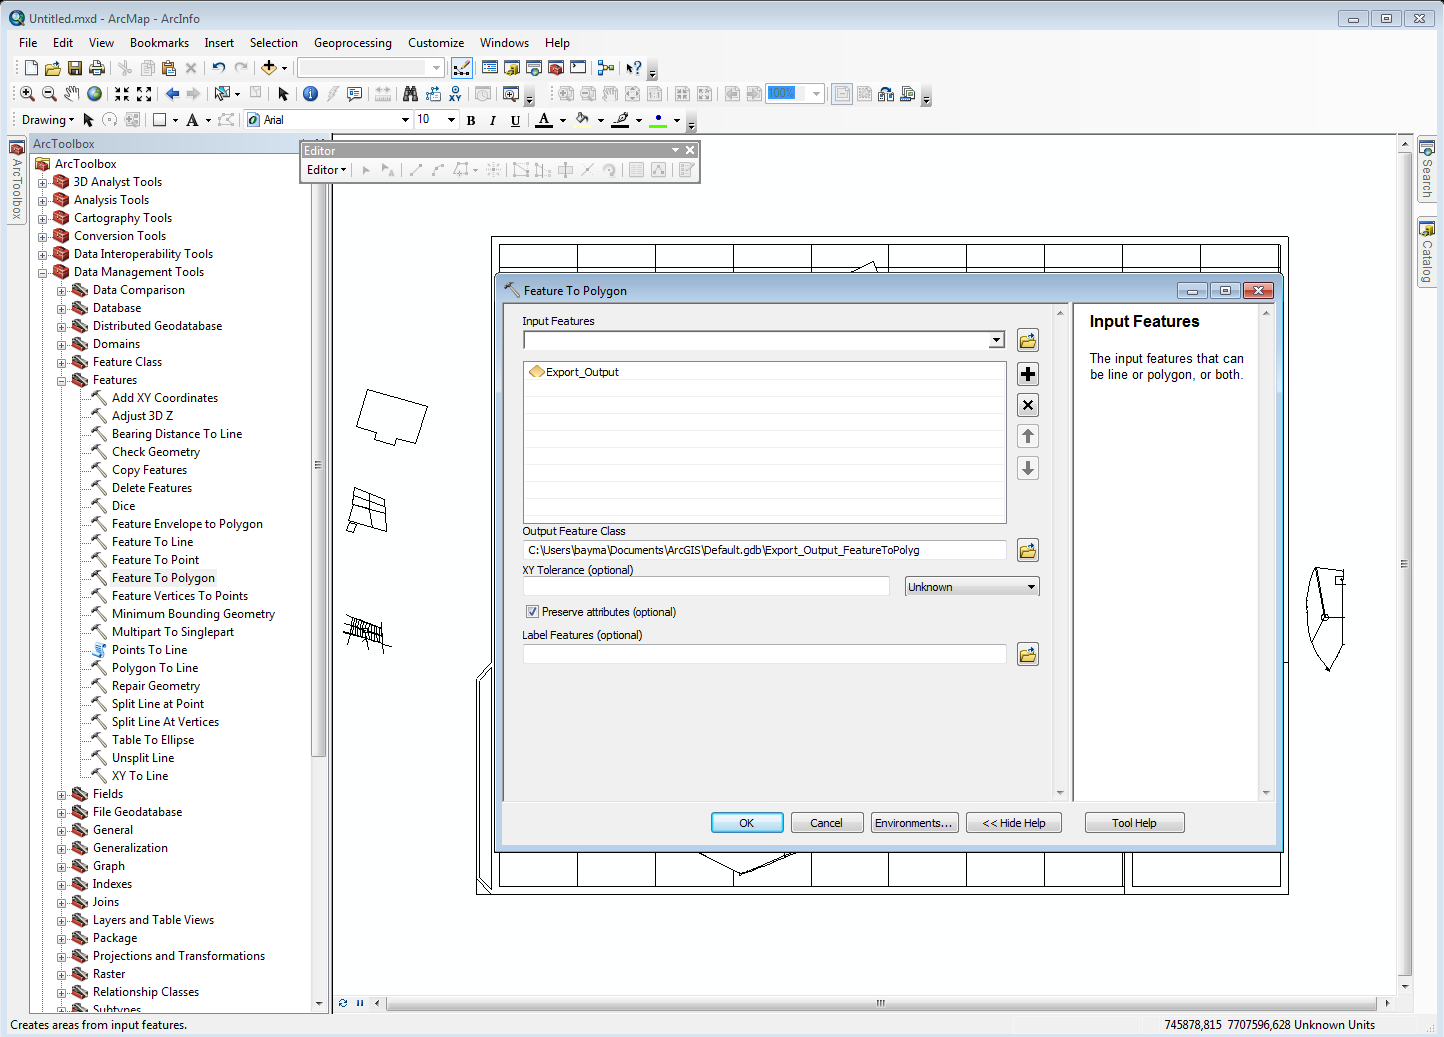Screen dimensions: 1444x1037
Task: Cancel the Feature To Polygon dialog
Action: [x=826, y=823]
